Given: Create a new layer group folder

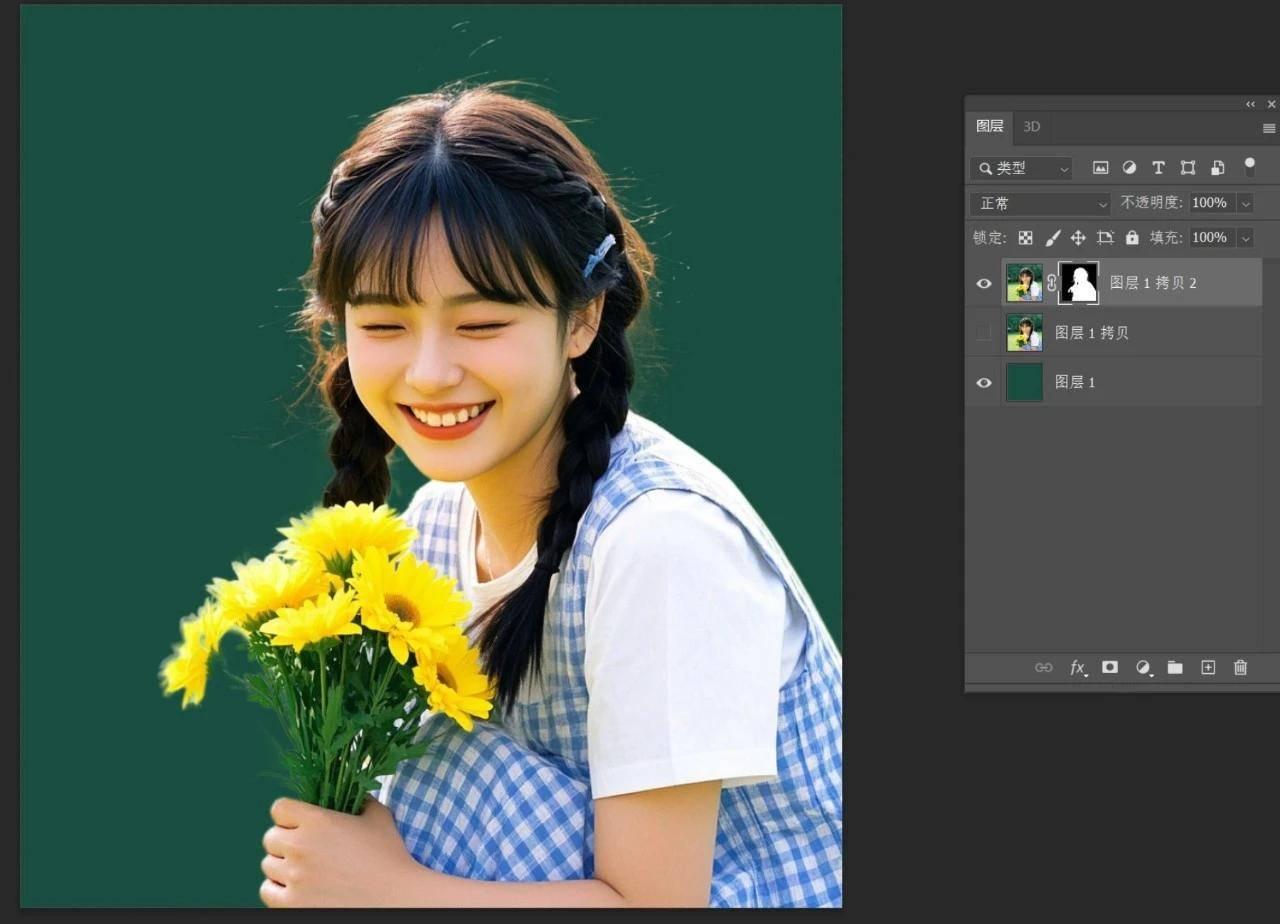Looking at the screenshot, I should click(x=1175, y=667).
